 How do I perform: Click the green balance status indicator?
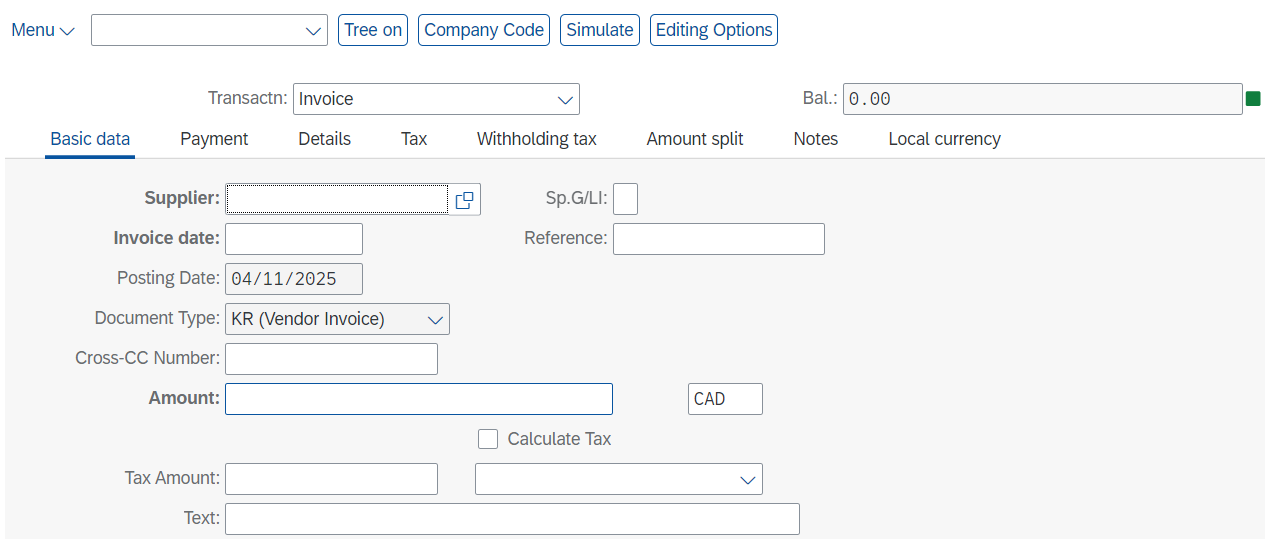1253,98
